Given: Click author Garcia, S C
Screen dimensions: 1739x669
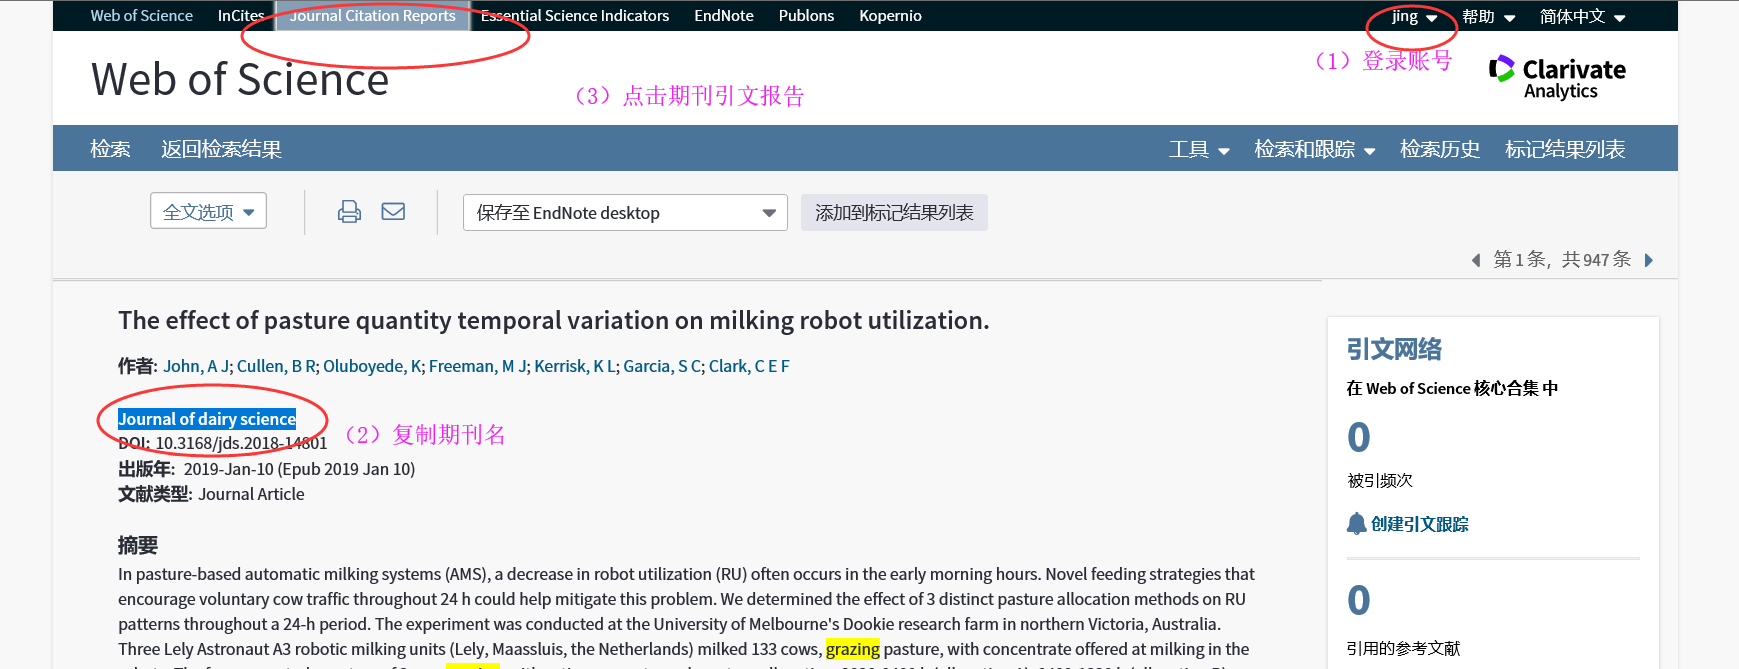Looking at the screenshot, I should click(x=662, y=366).
